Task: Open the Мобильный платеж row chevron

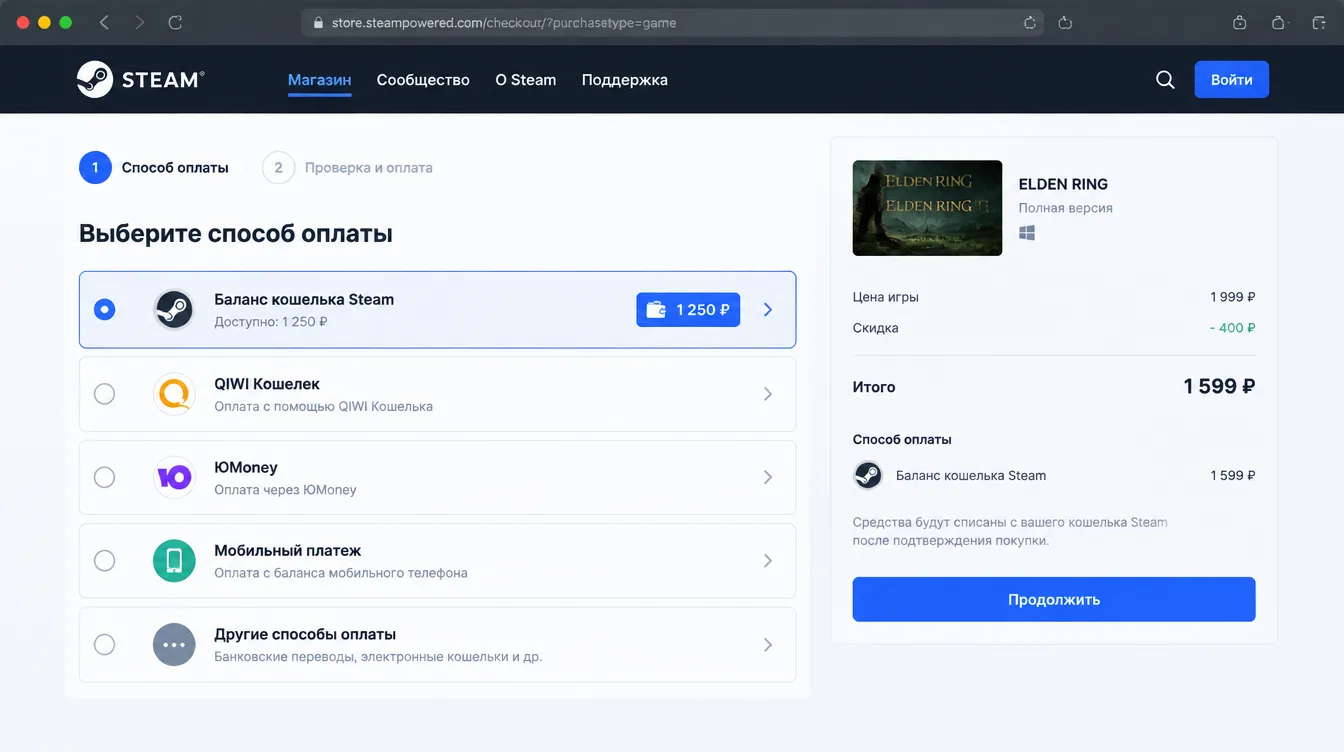Action: [768, 561]
